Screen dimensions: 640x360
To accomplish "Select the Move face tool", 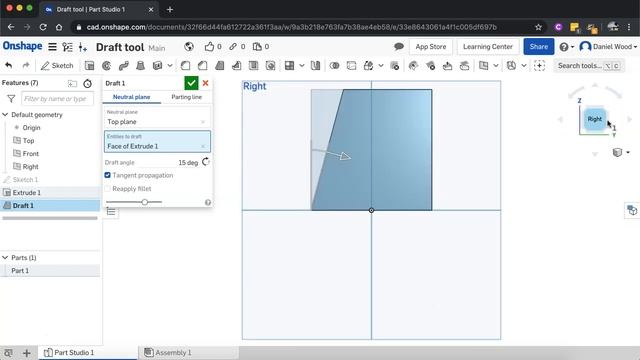I will tap(447, 65).
